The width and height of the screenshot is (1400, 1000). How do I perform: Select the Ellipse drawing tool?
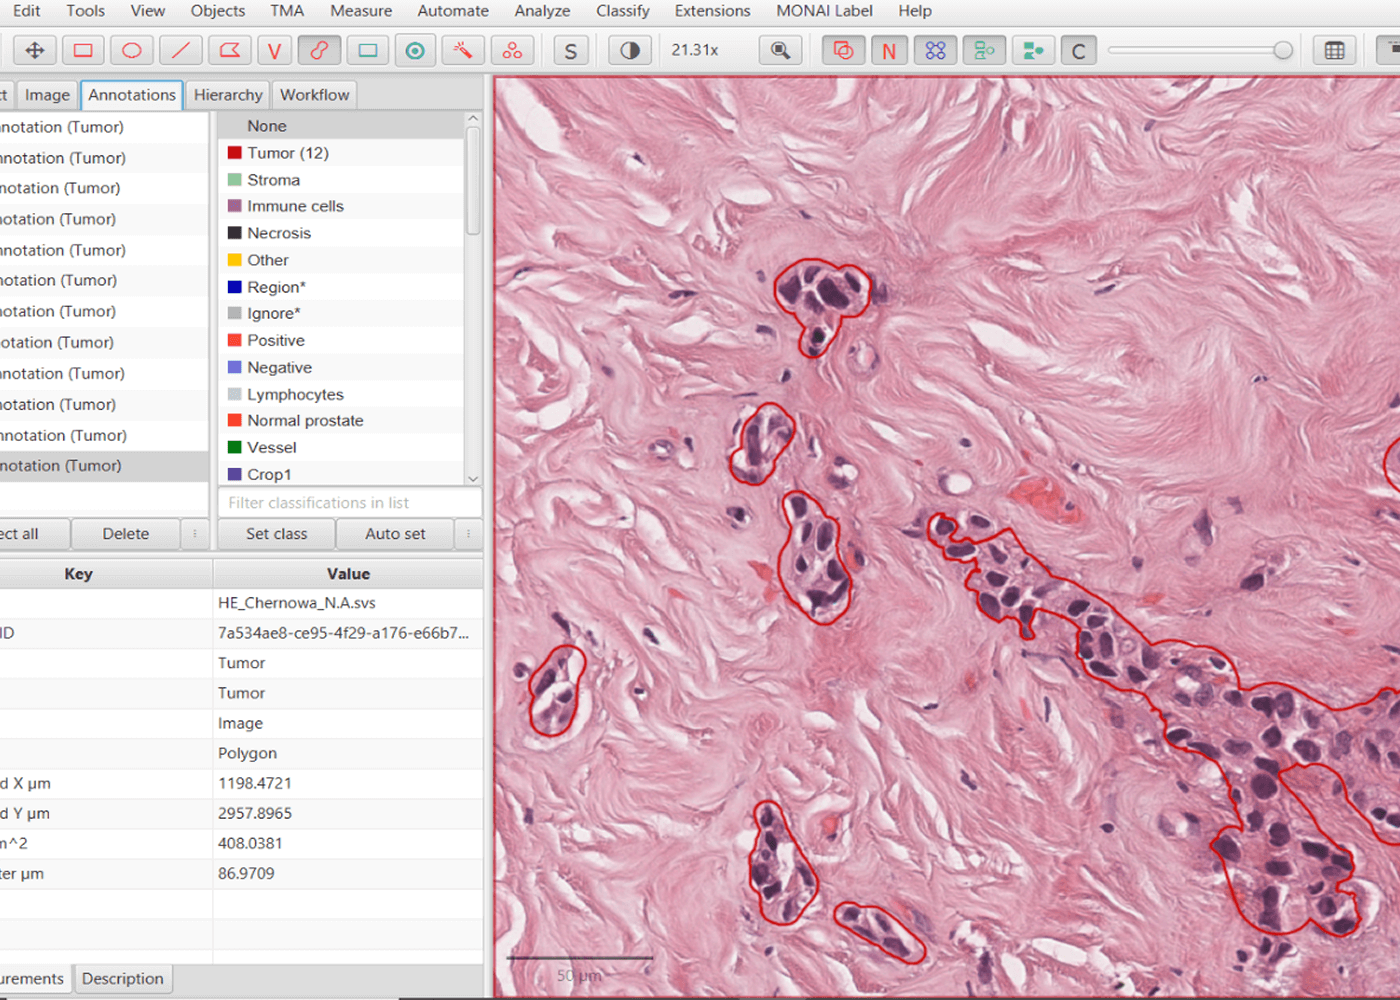pos(130,49)
